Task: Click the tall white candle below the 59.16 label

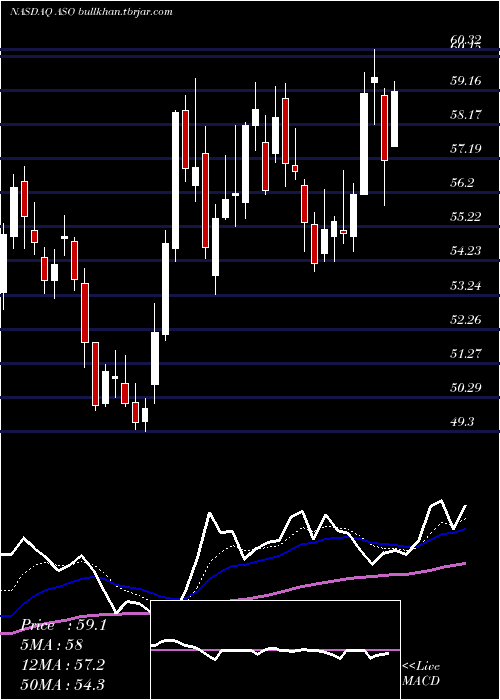Action: point(364,144)
